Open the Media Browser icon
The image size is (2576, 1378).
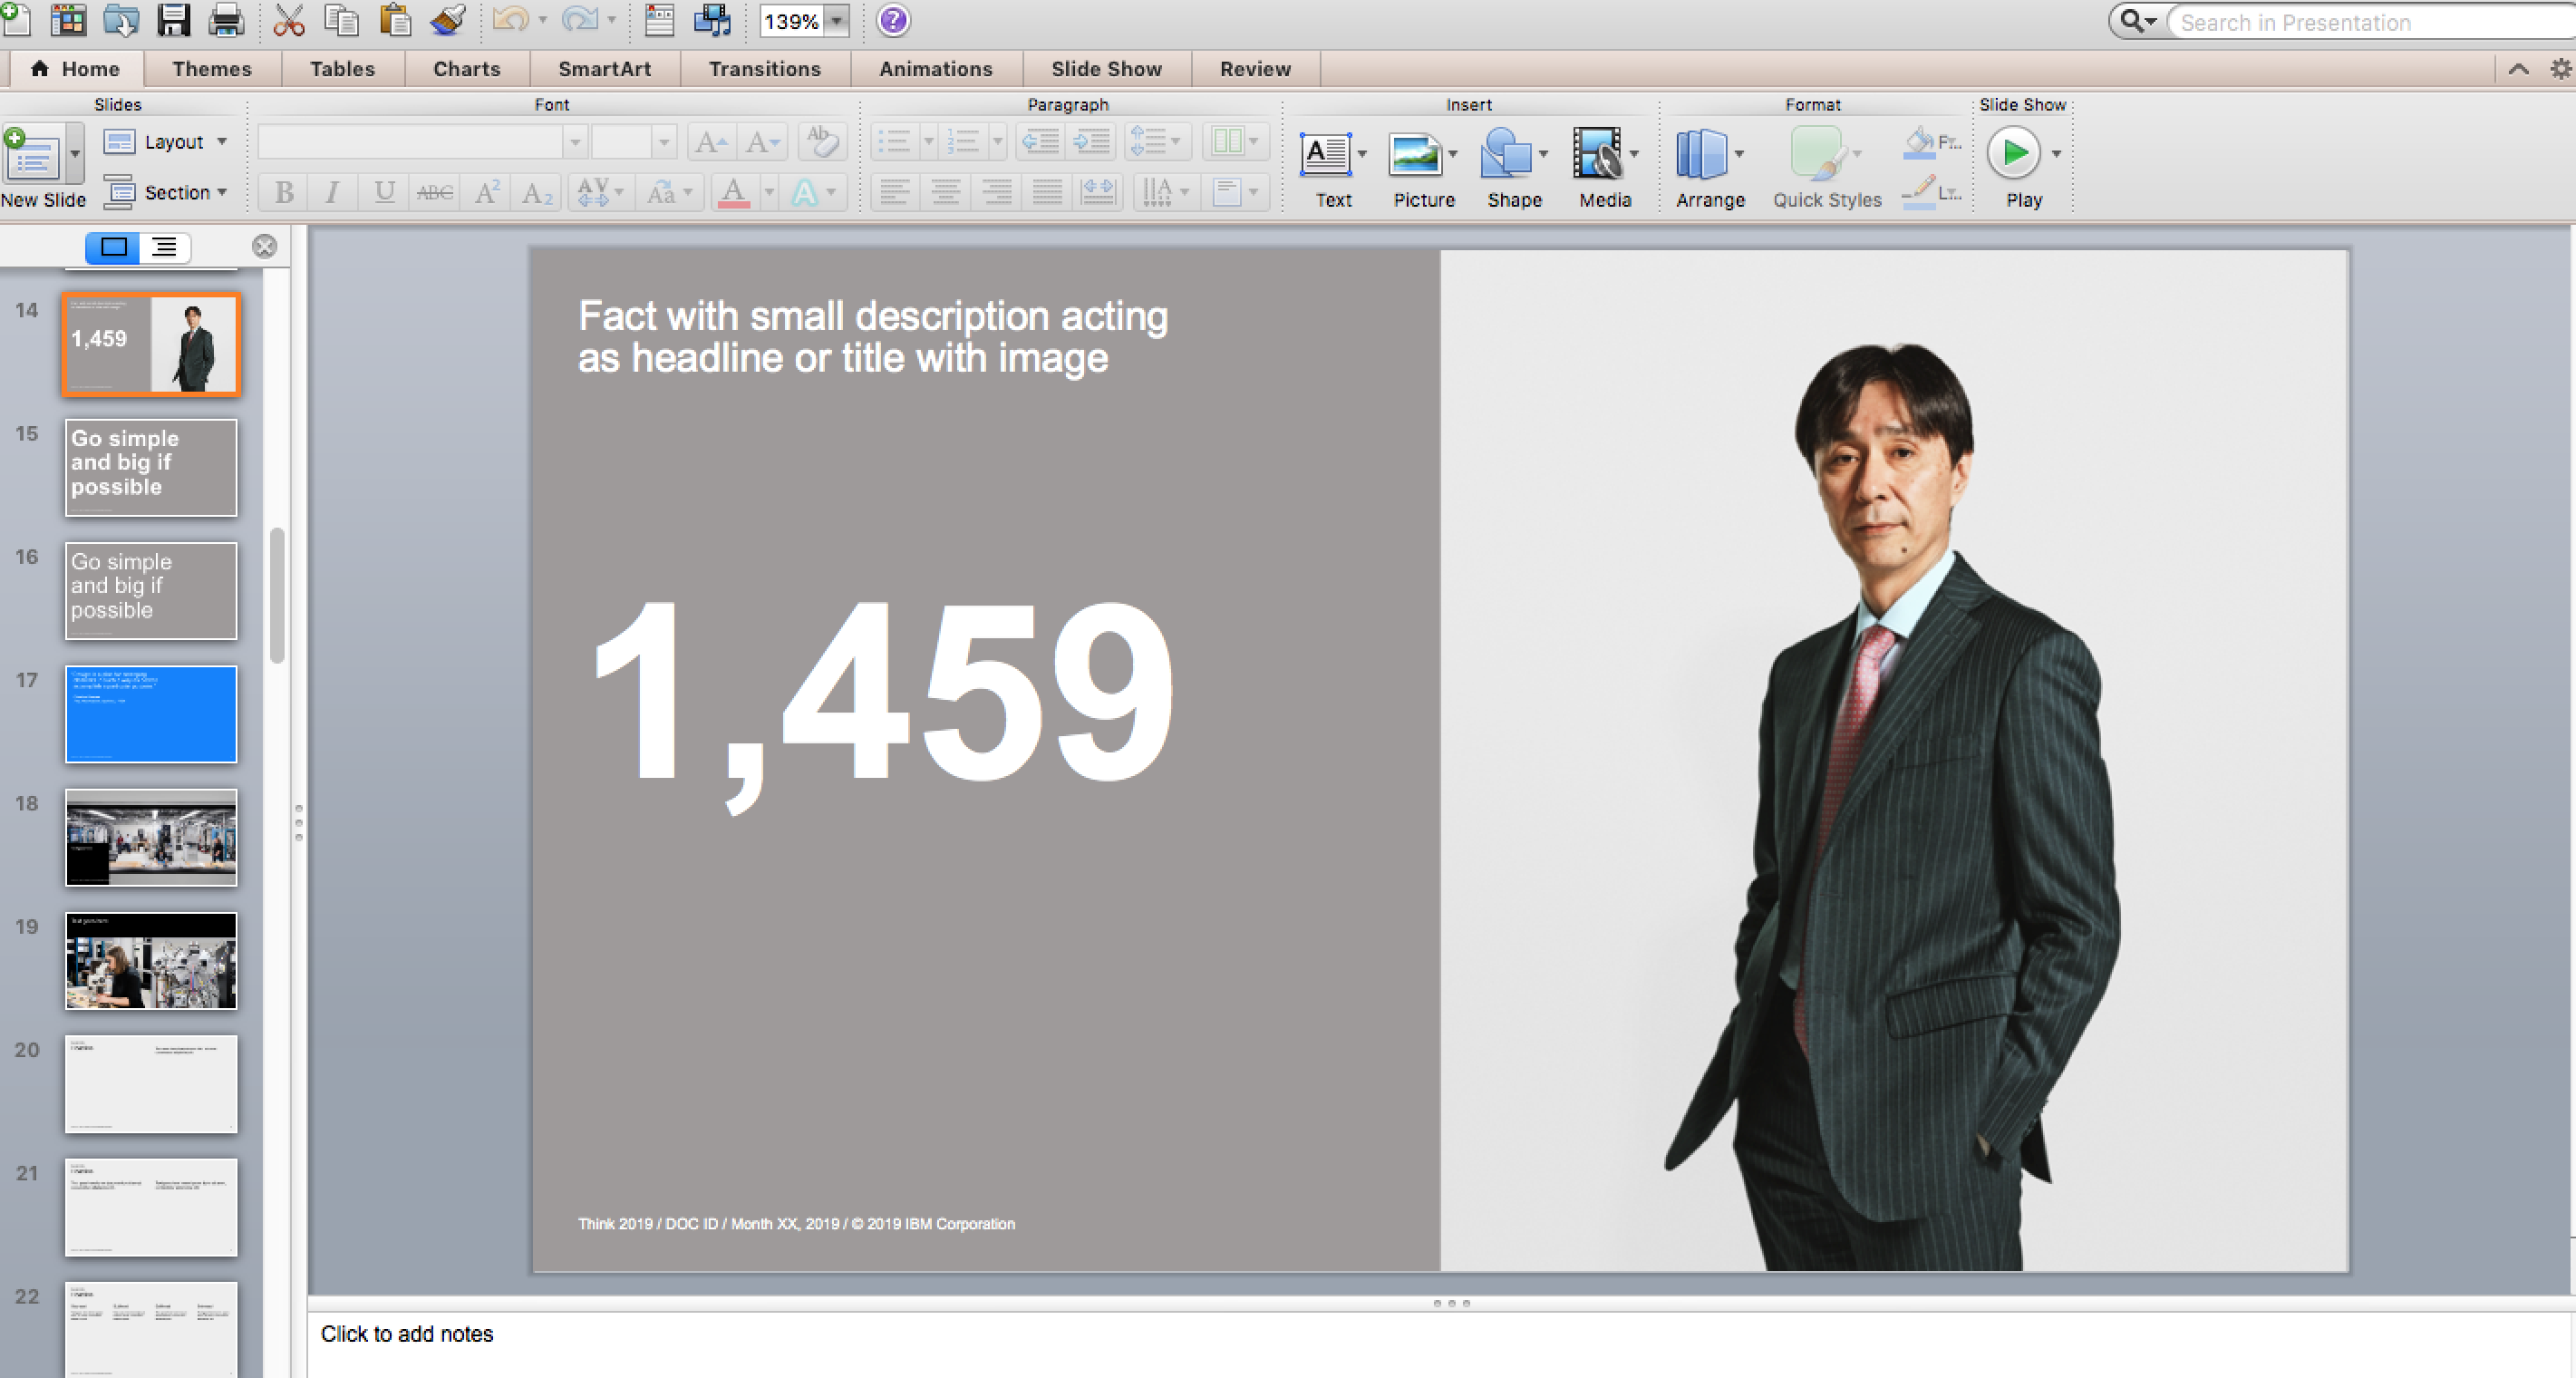713,20
